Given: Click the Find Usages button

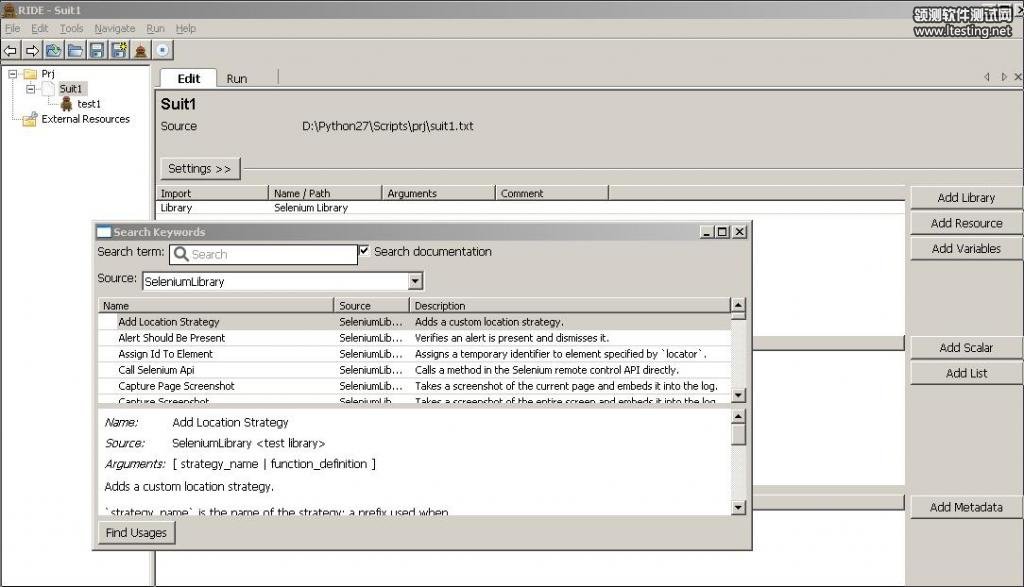Looking at the screenshot, I should (136, 533).
